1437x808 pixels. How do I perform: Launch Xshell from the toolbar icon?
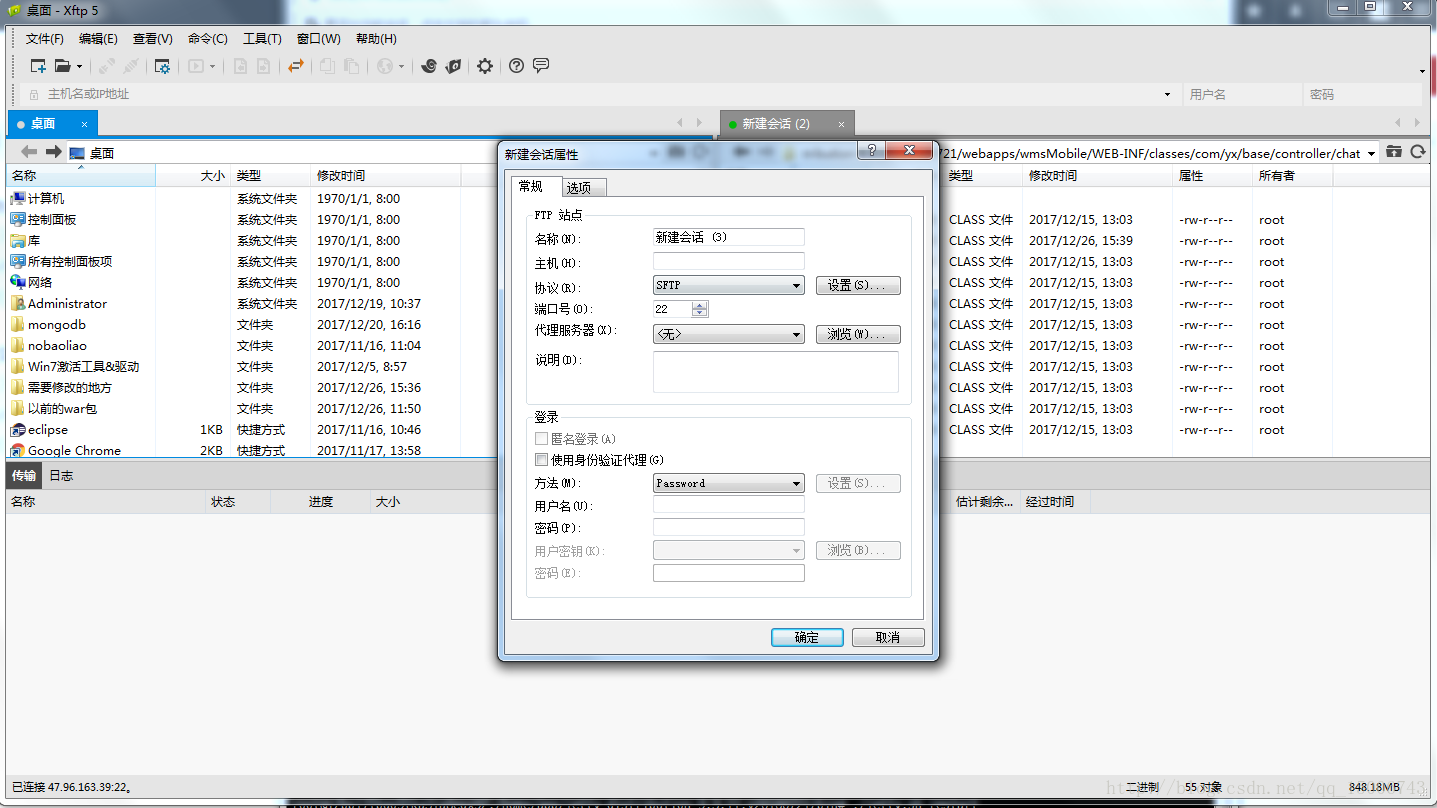(x=429, y=66)
